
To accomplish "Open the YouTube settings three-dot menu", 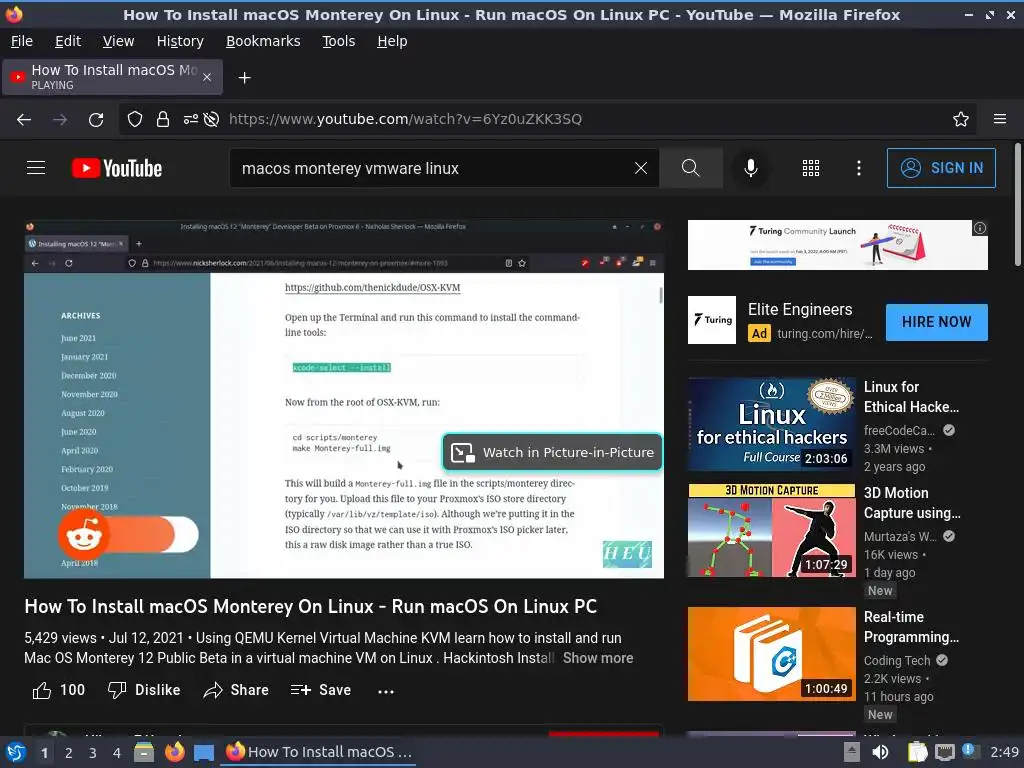I will tap(858, 168).
